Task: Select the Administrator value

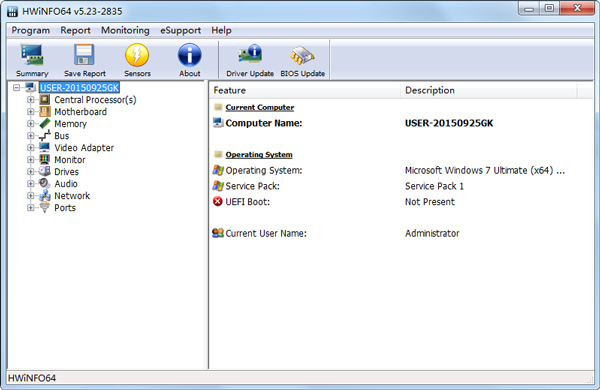Action: (x=432, y=233)
